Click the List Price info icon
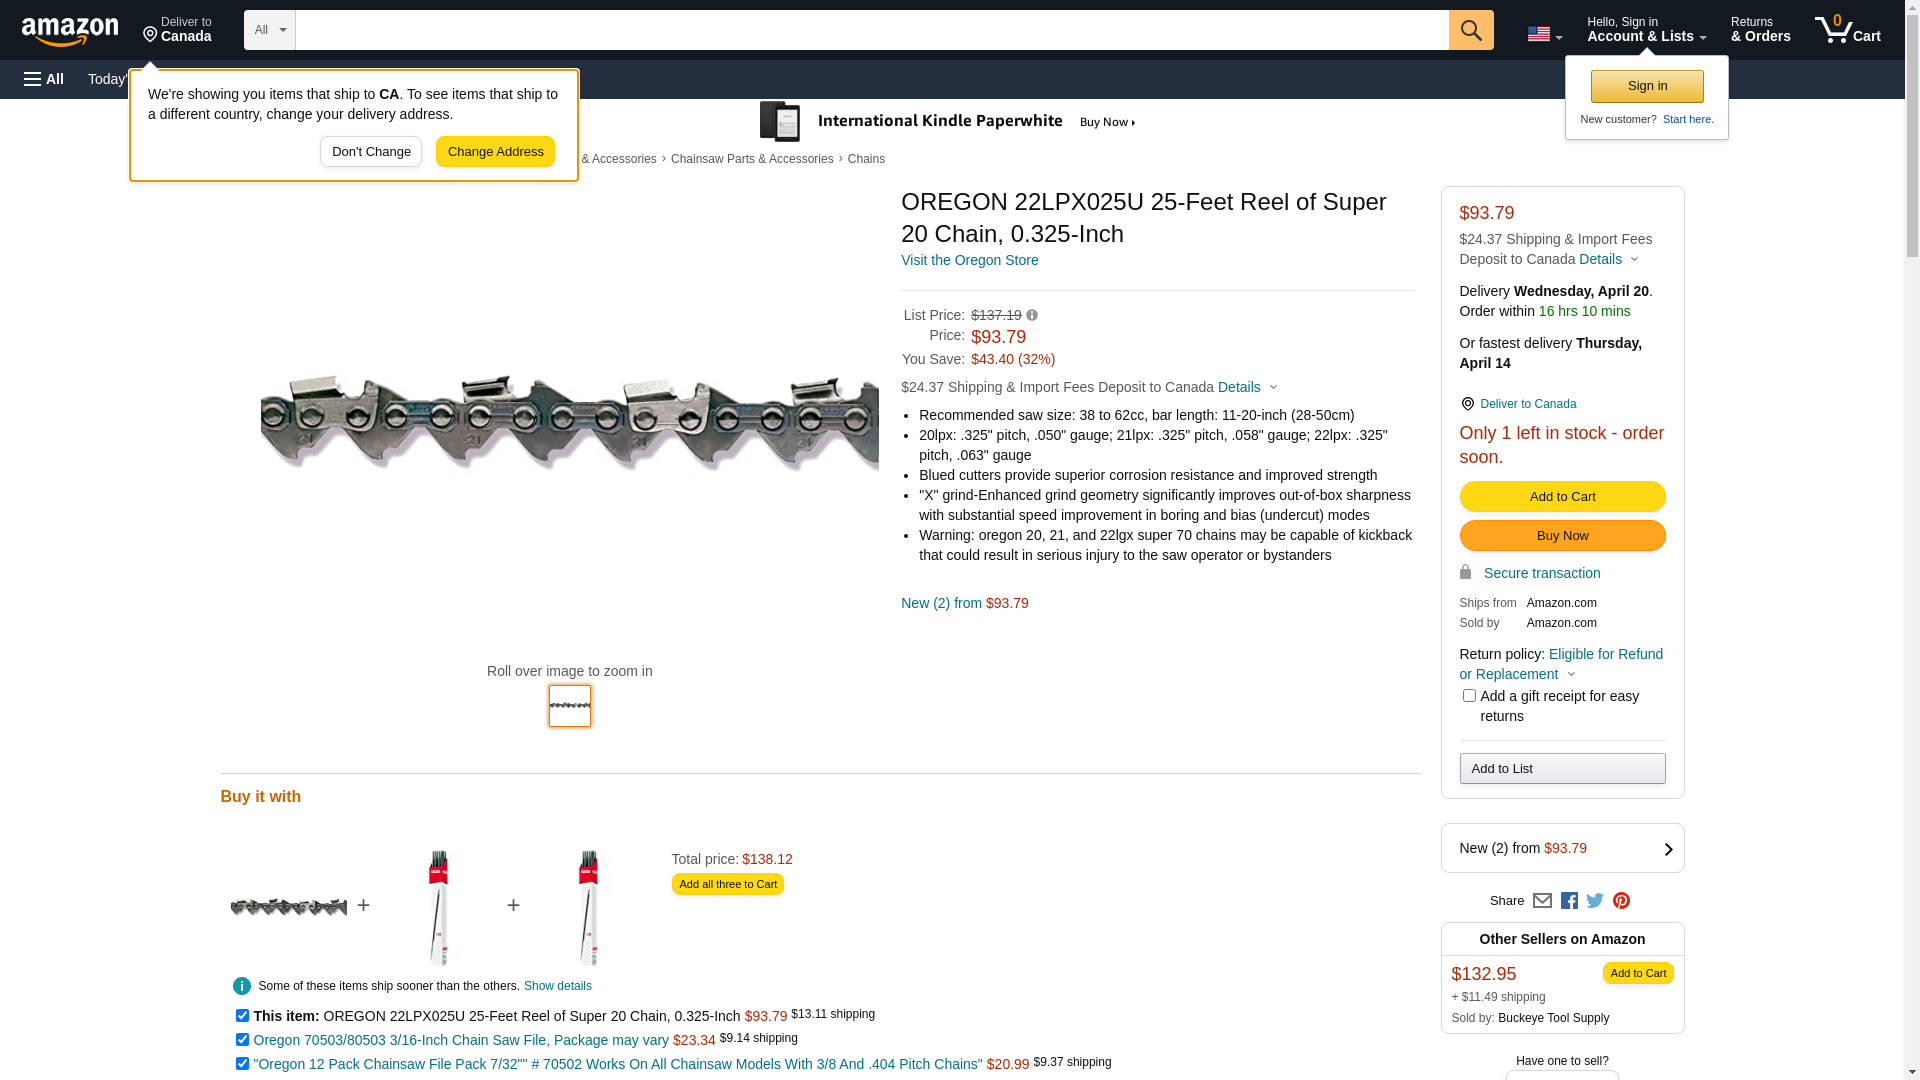Screen dimensions: 1920x1080 pos(1032,315)
